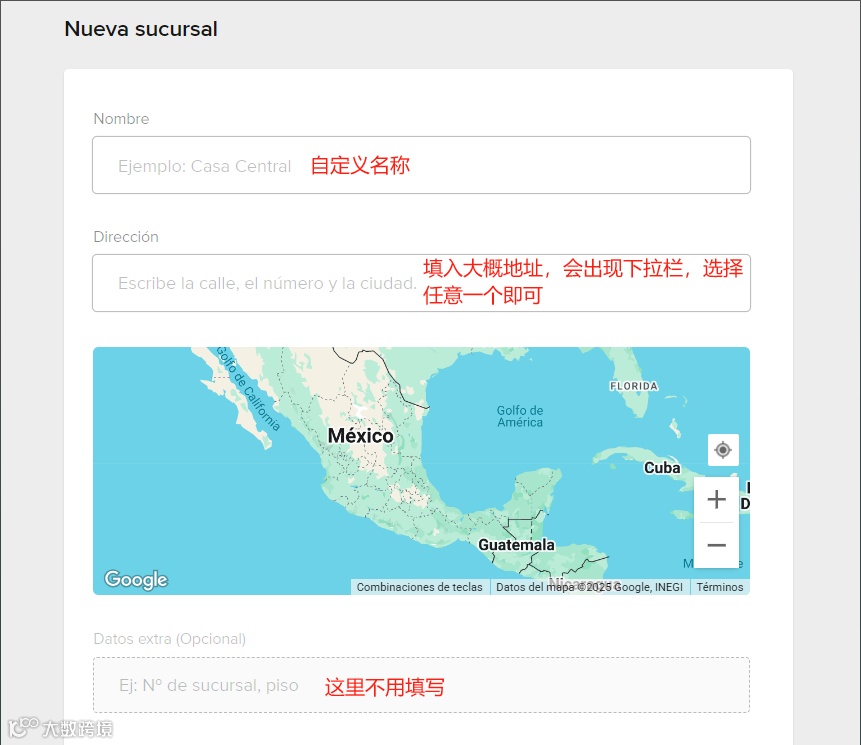Click the Cuba label on map

tap(662, 468)
